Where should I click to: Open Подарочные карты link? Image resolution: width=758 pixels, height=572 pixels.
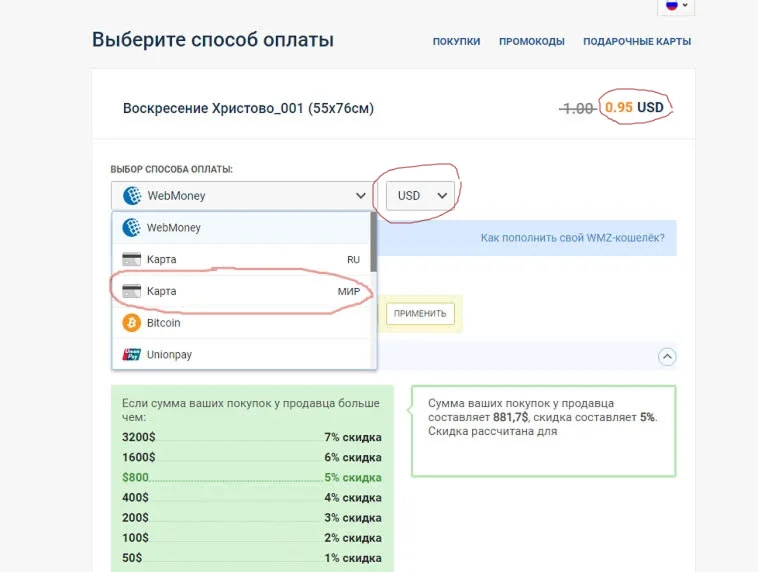(637, 42)
